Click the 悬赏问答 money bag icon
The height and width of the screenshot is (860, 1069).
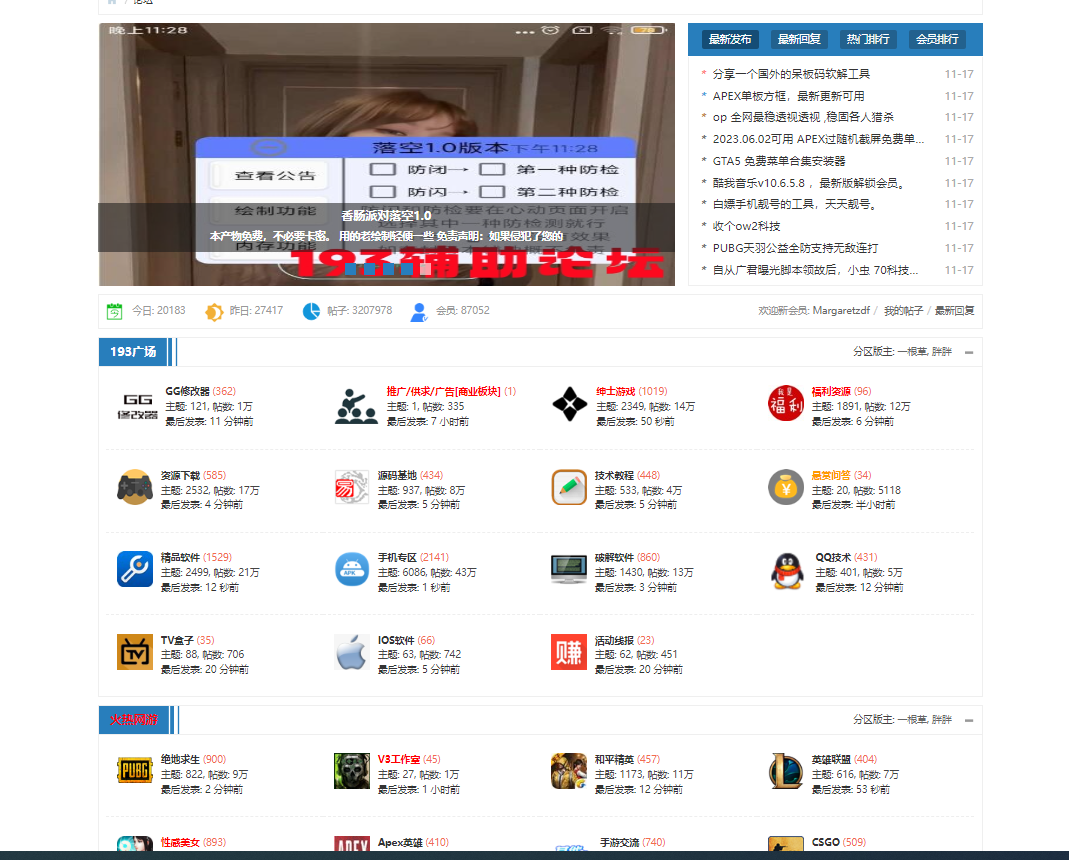pos(786,487)
